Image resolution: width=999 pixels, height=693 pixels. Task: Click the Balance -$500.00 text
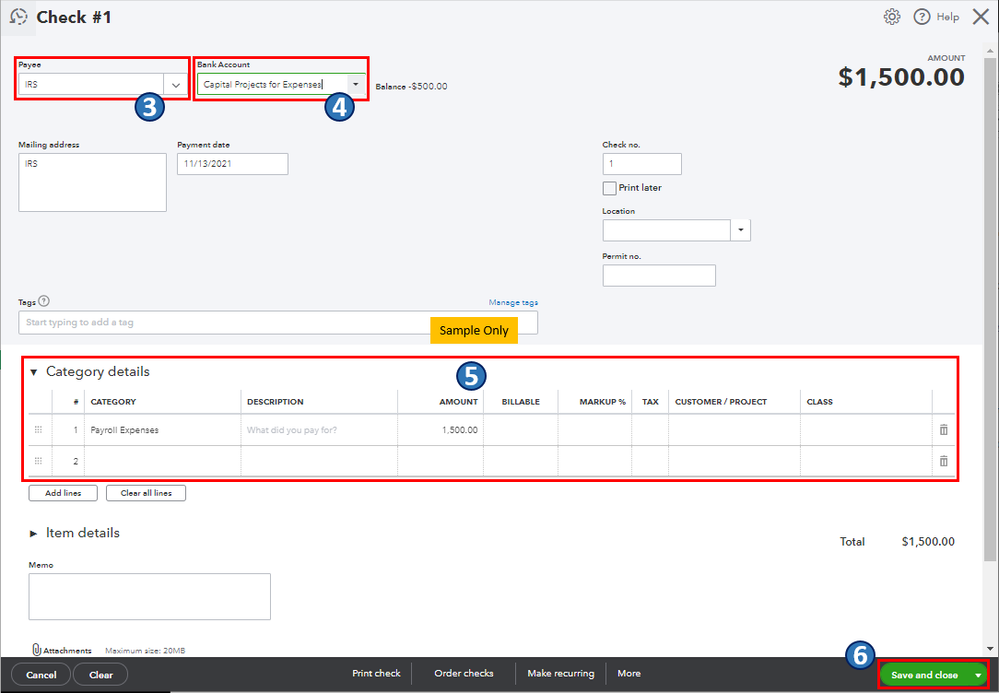coord(411,87)
